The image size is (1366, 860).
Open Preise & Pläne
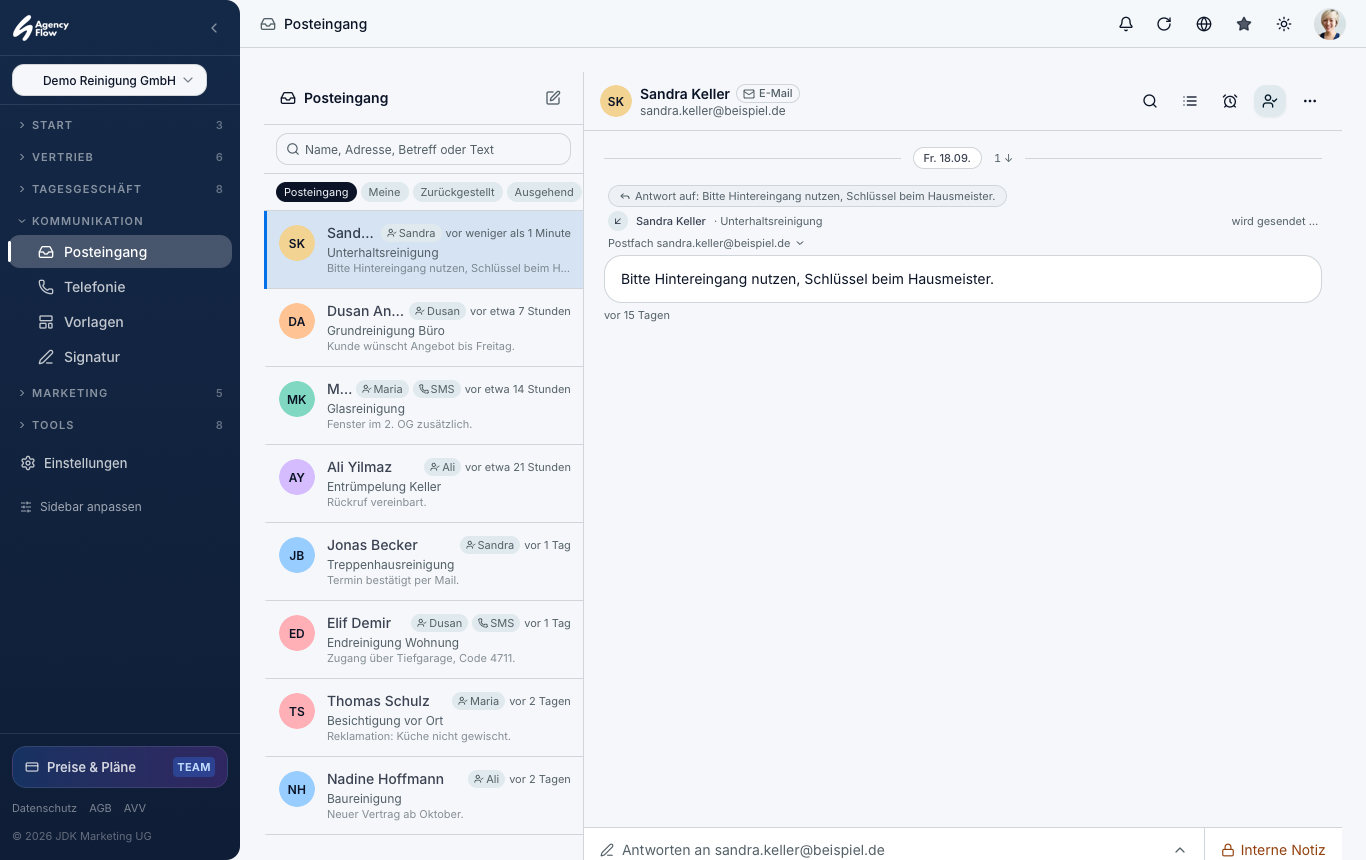click(x=120, y=767)
